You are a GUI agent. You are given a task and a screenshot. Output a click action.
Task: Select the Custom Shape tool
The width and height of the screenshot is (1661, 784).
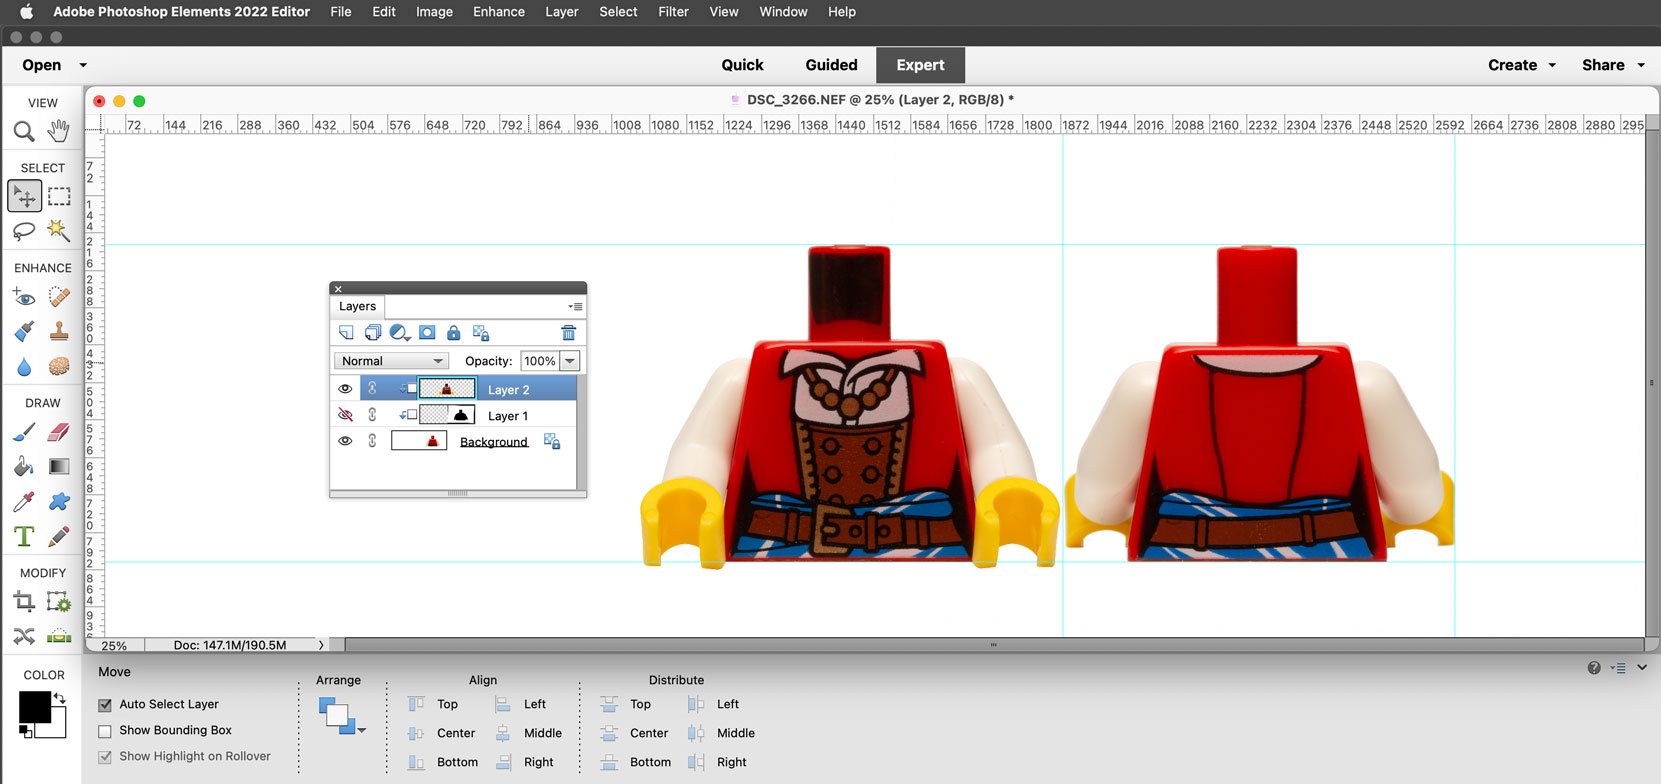coord(59,501)
